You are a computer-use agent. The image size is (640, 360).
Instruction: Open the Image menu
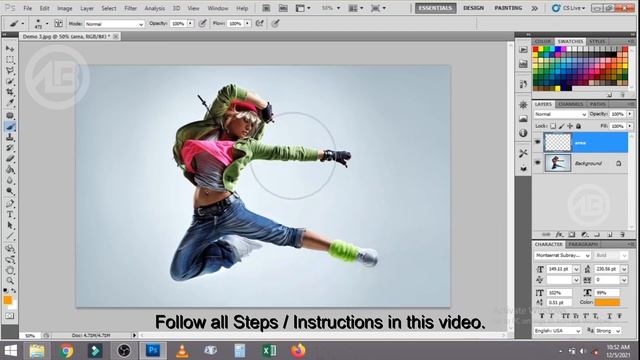64,8
